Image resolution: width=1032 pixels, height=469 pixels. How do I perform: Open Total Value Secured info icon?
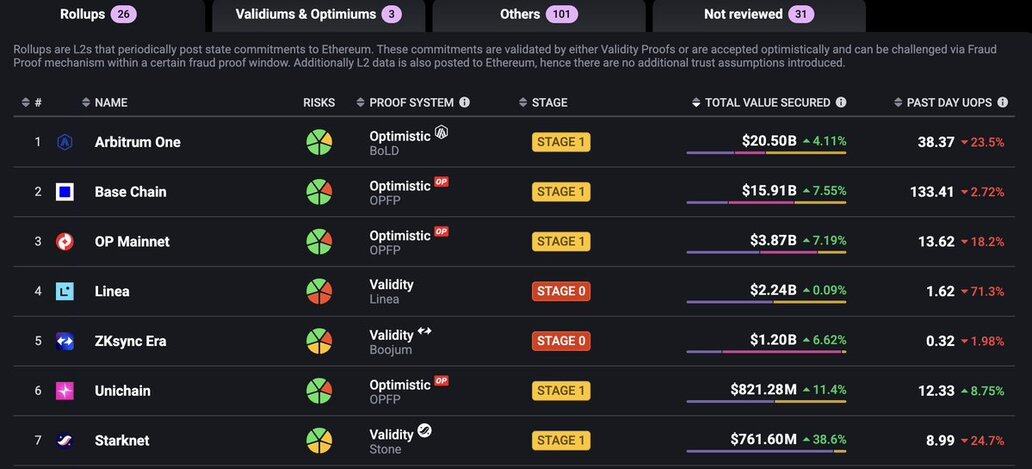click(841, 102)
